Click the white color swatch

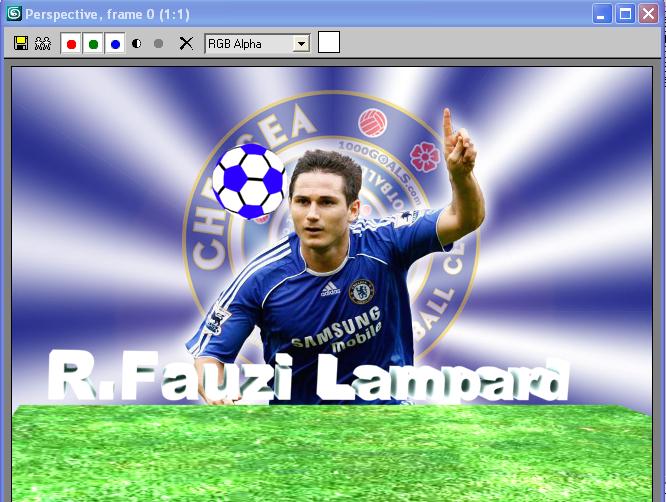pyautogui.click(x=329, y=42)
